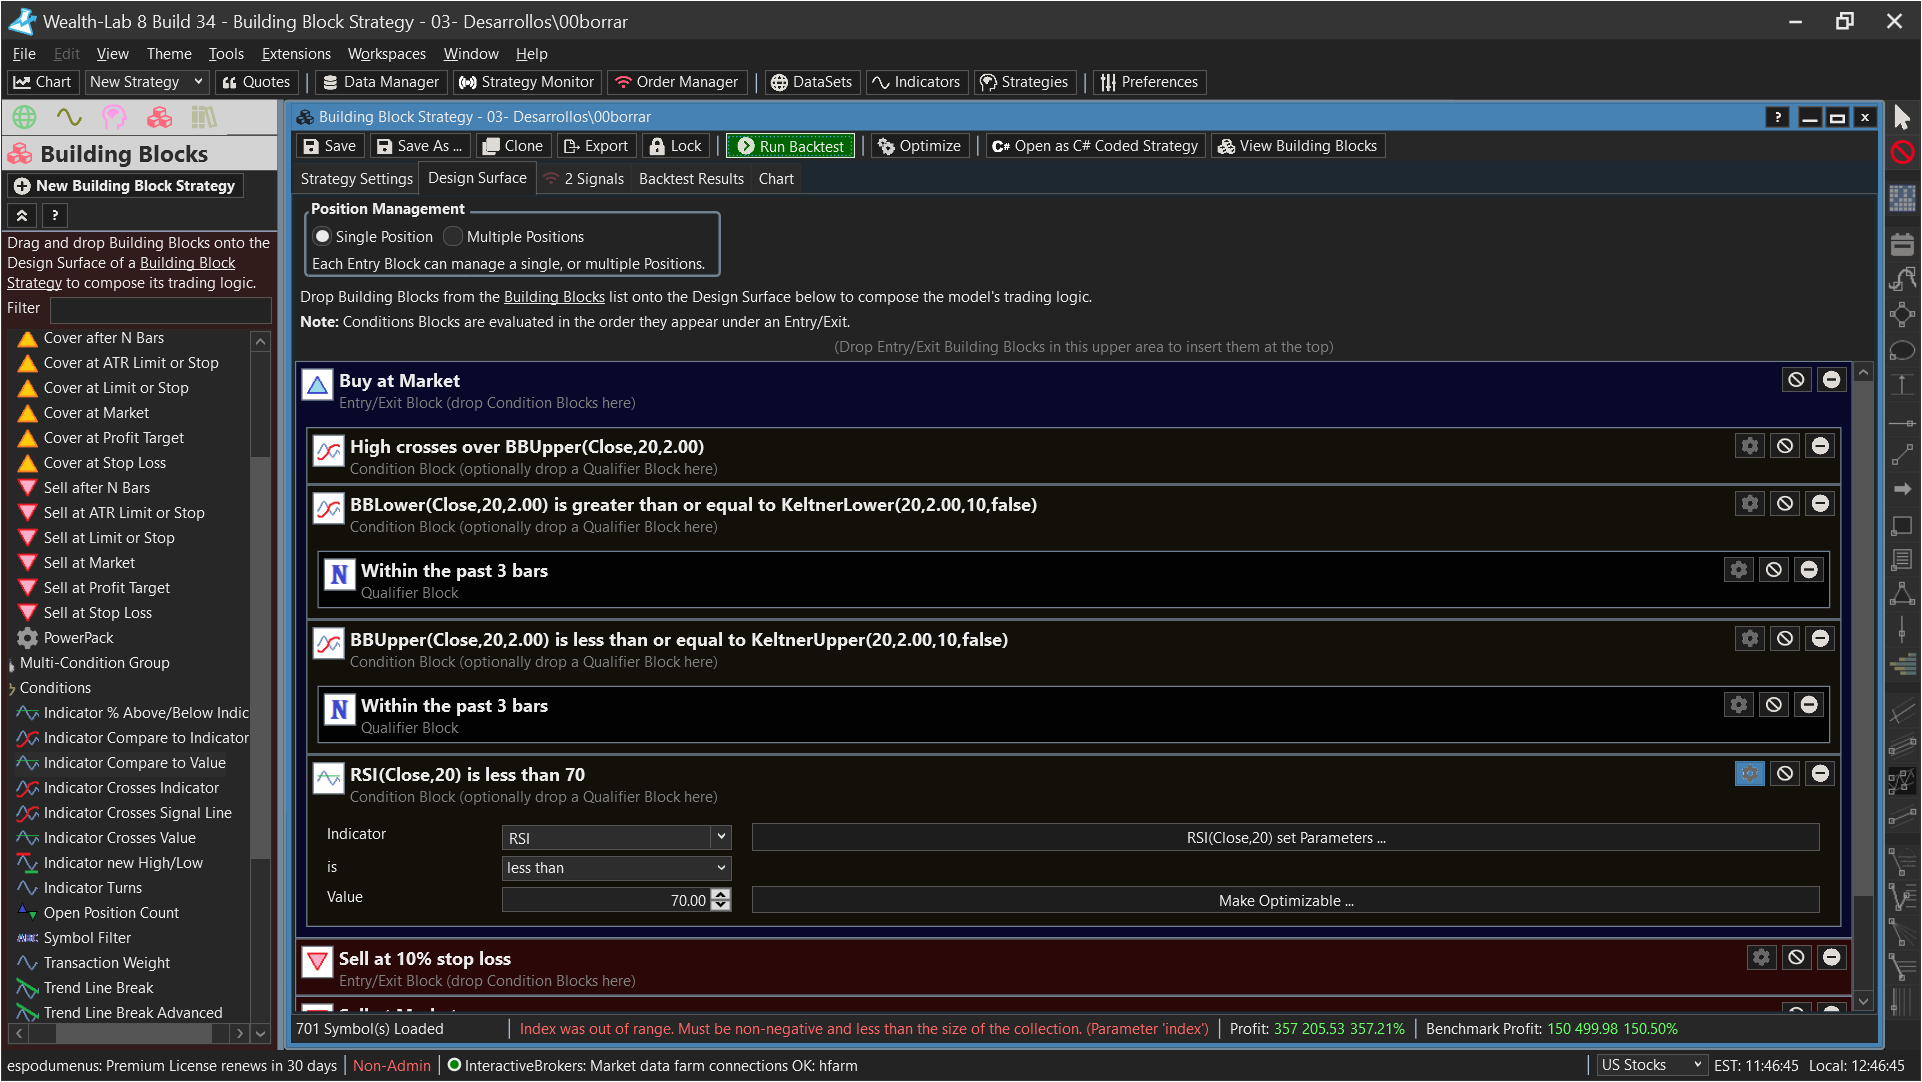
Task: Remove the Buy at Market block
Action: [1831, 380]
